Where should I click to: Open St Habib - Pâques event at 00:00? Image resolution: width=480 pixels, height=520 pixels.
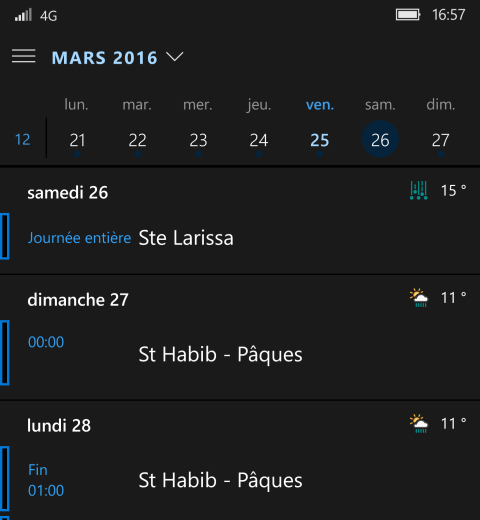pyautogui.click(x=240, y=353)
